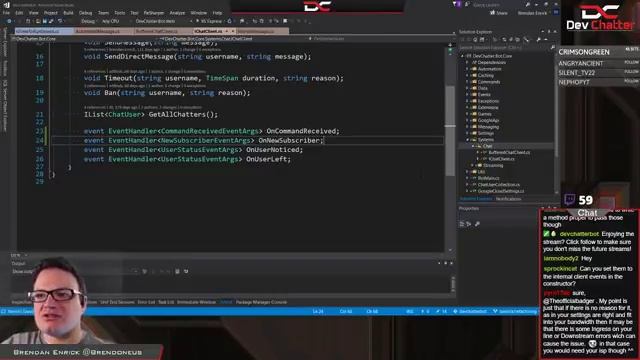The height and width of the screenshot is (360, 640).
Task: Expand the Dependencies node
Action: click(468, 62)
